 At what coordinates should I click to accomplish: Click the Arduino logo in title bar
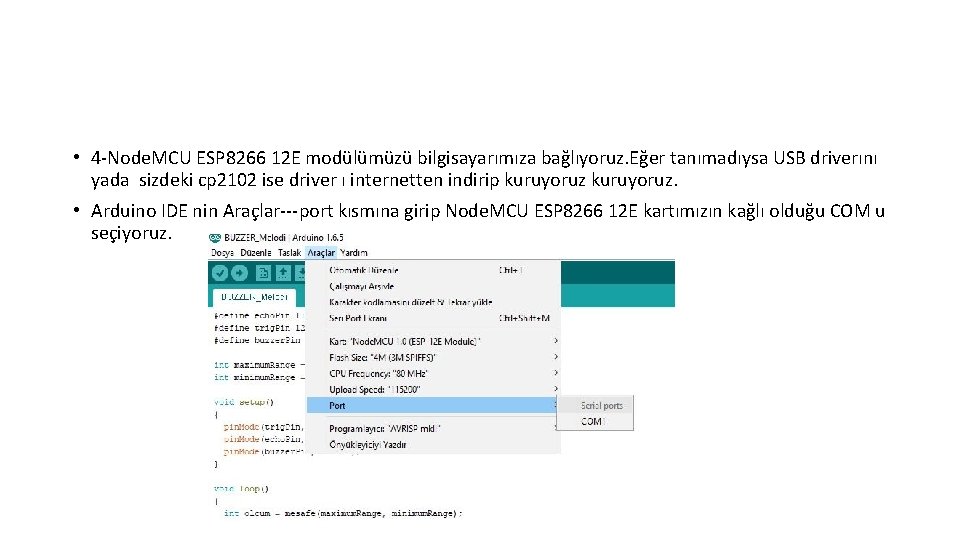pyautogui.click(x=215, y=238)
